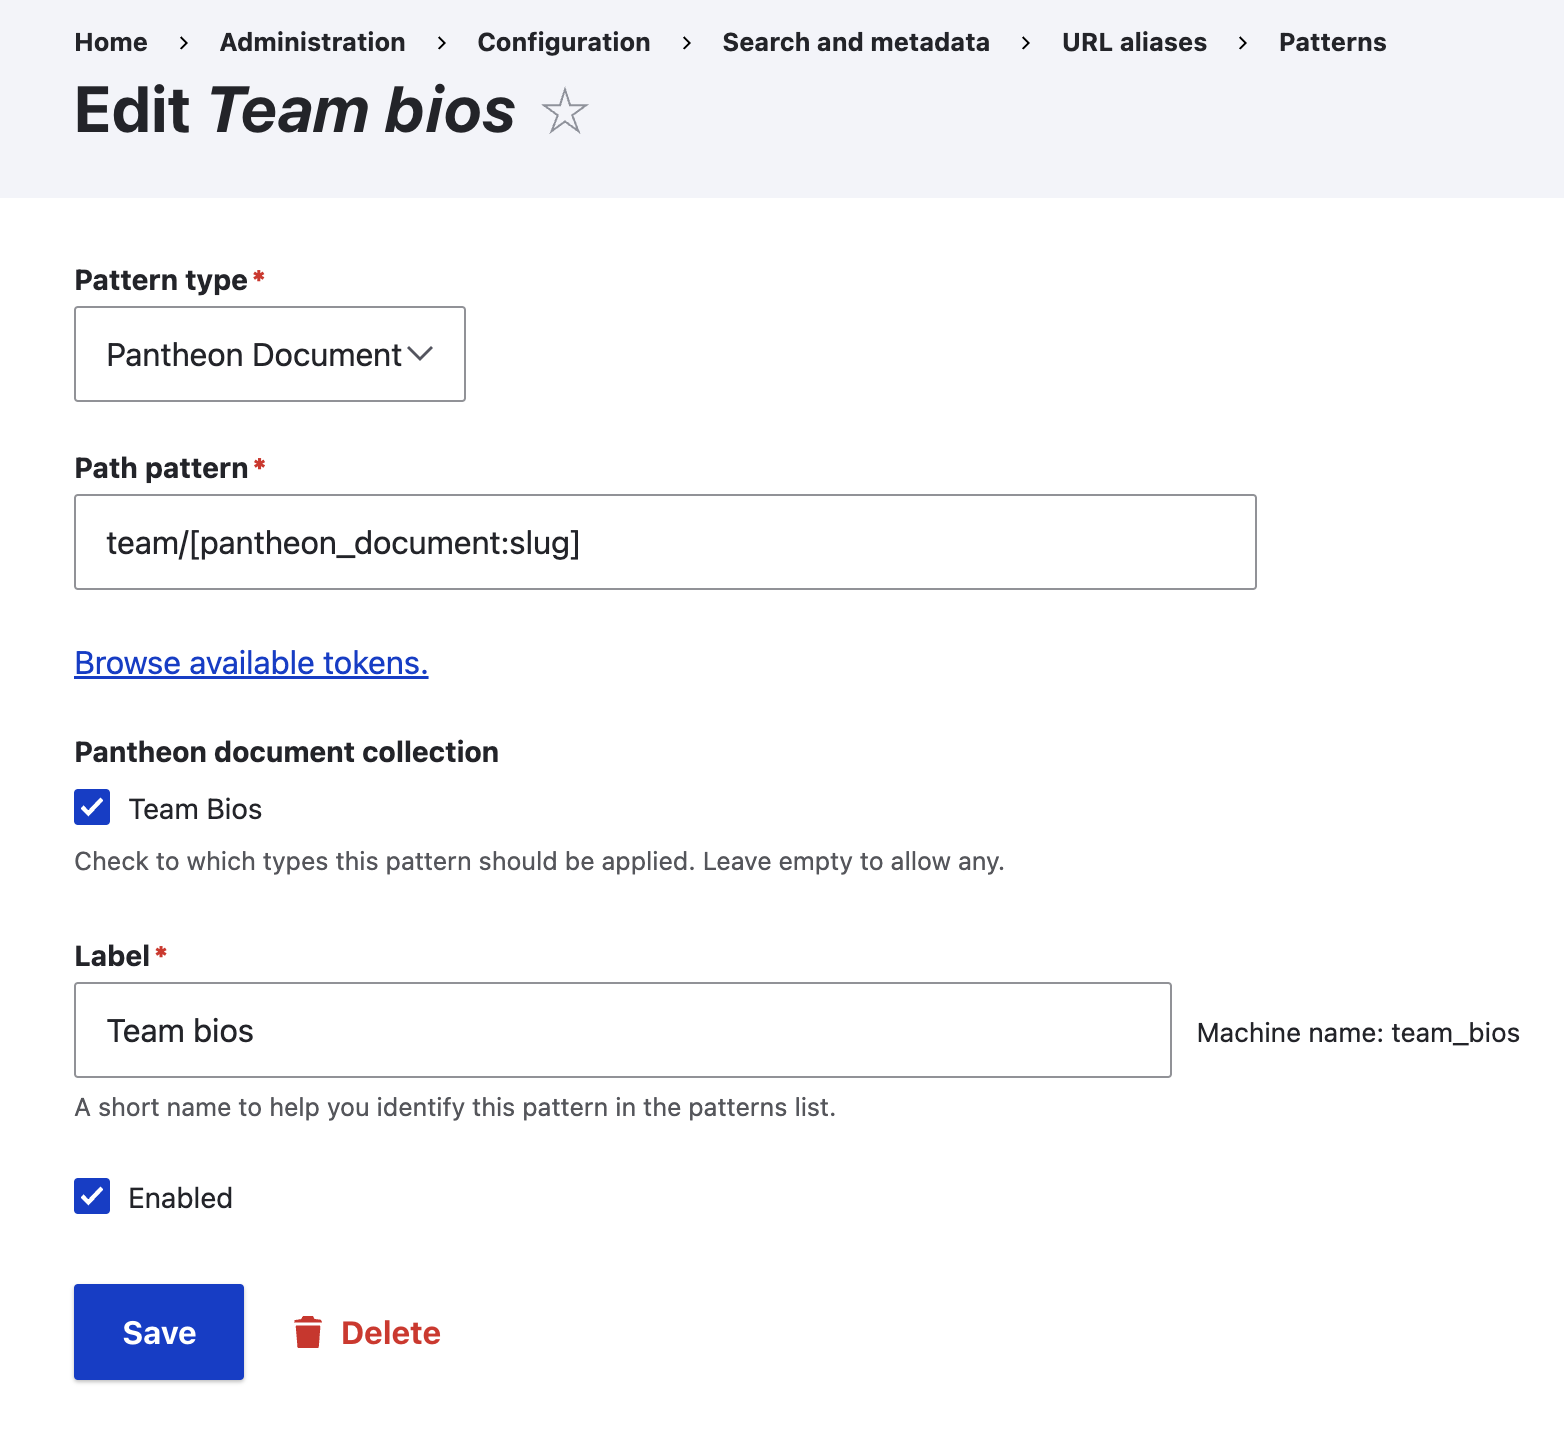Viewport: 1564px width, 1440px height.
Task: Click the "Enabled" checkbox label text
Action: tap(180, 1198)
